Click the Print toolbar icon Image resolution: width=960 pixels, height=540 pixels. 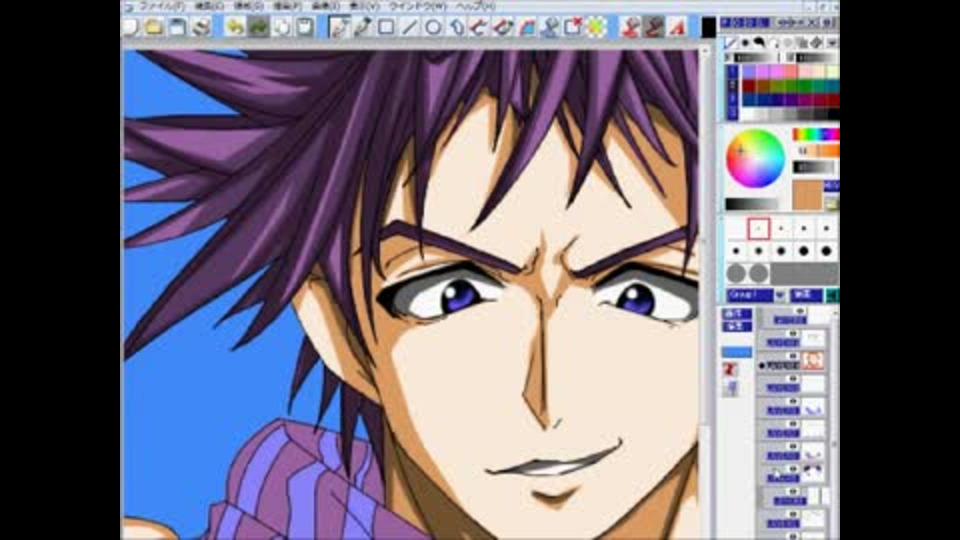[201, 27]
